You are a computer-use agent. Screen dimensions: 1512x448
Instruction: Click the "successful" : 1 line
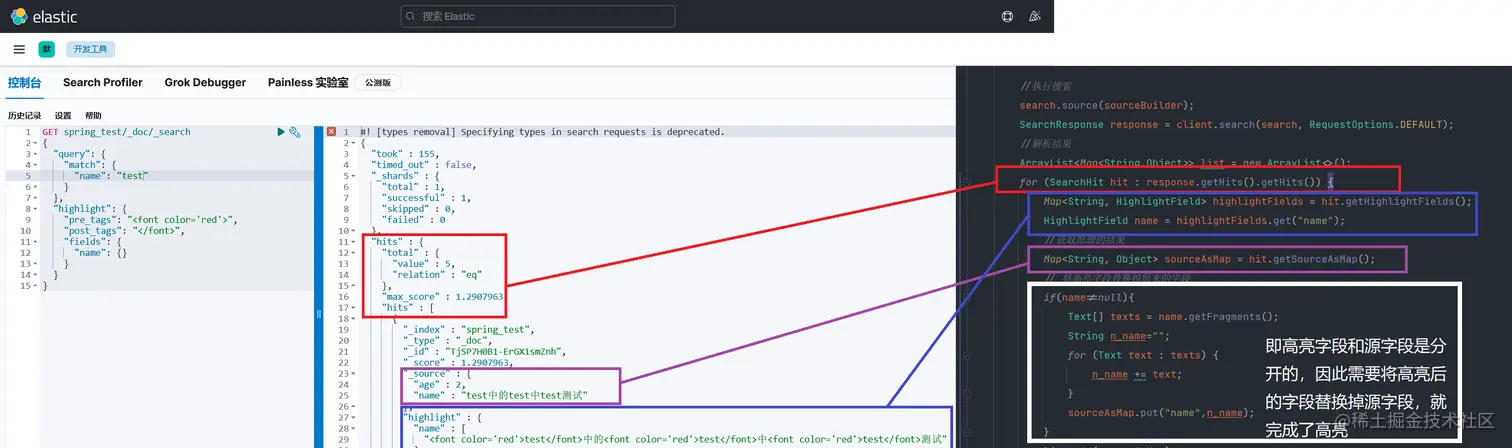pos(428,198)
